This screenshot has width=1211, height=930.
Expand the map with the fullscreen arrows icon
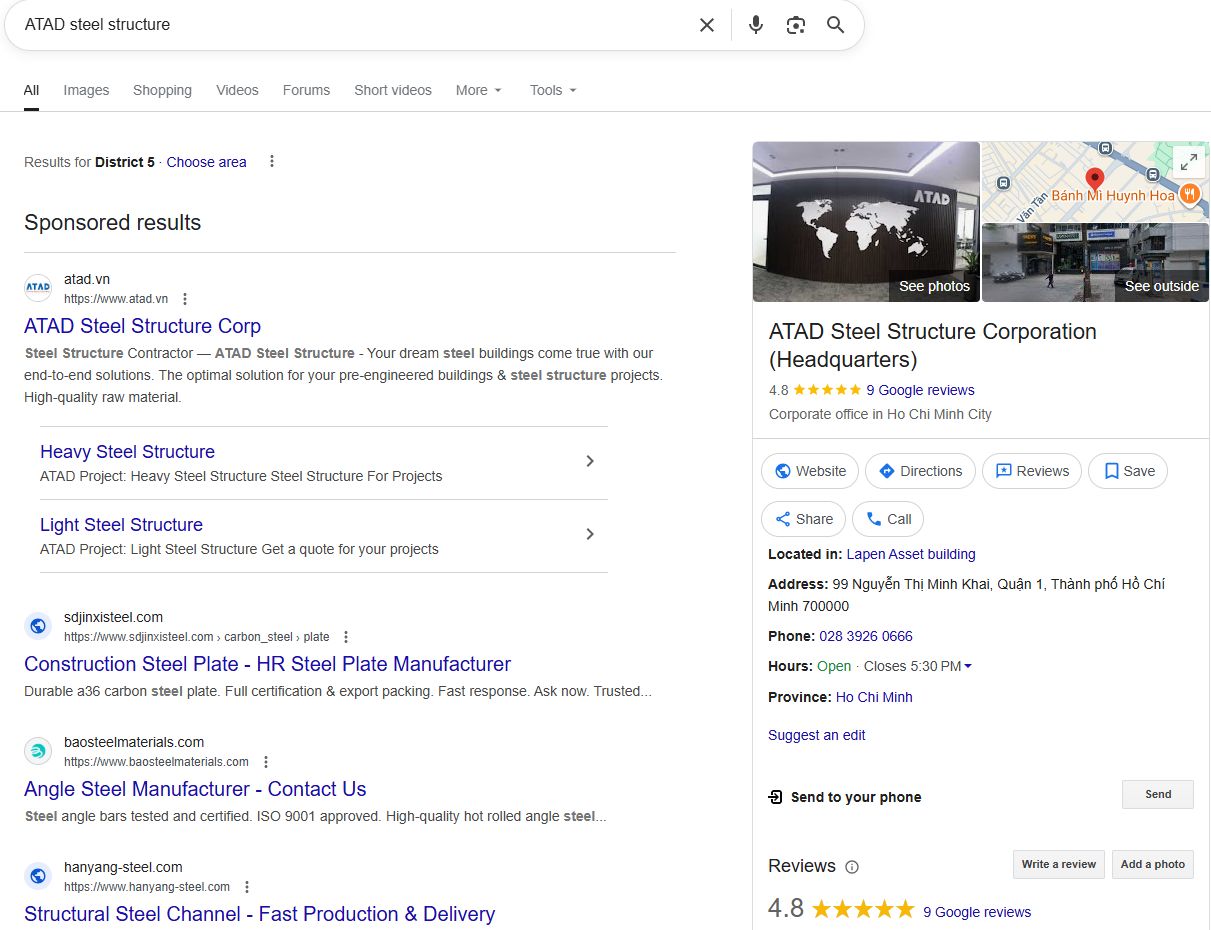click(x=1188, y=160)
